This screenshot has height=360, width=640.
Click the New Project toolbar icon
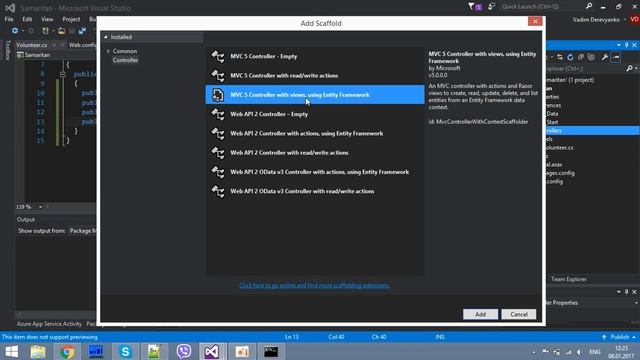point(45,31)
